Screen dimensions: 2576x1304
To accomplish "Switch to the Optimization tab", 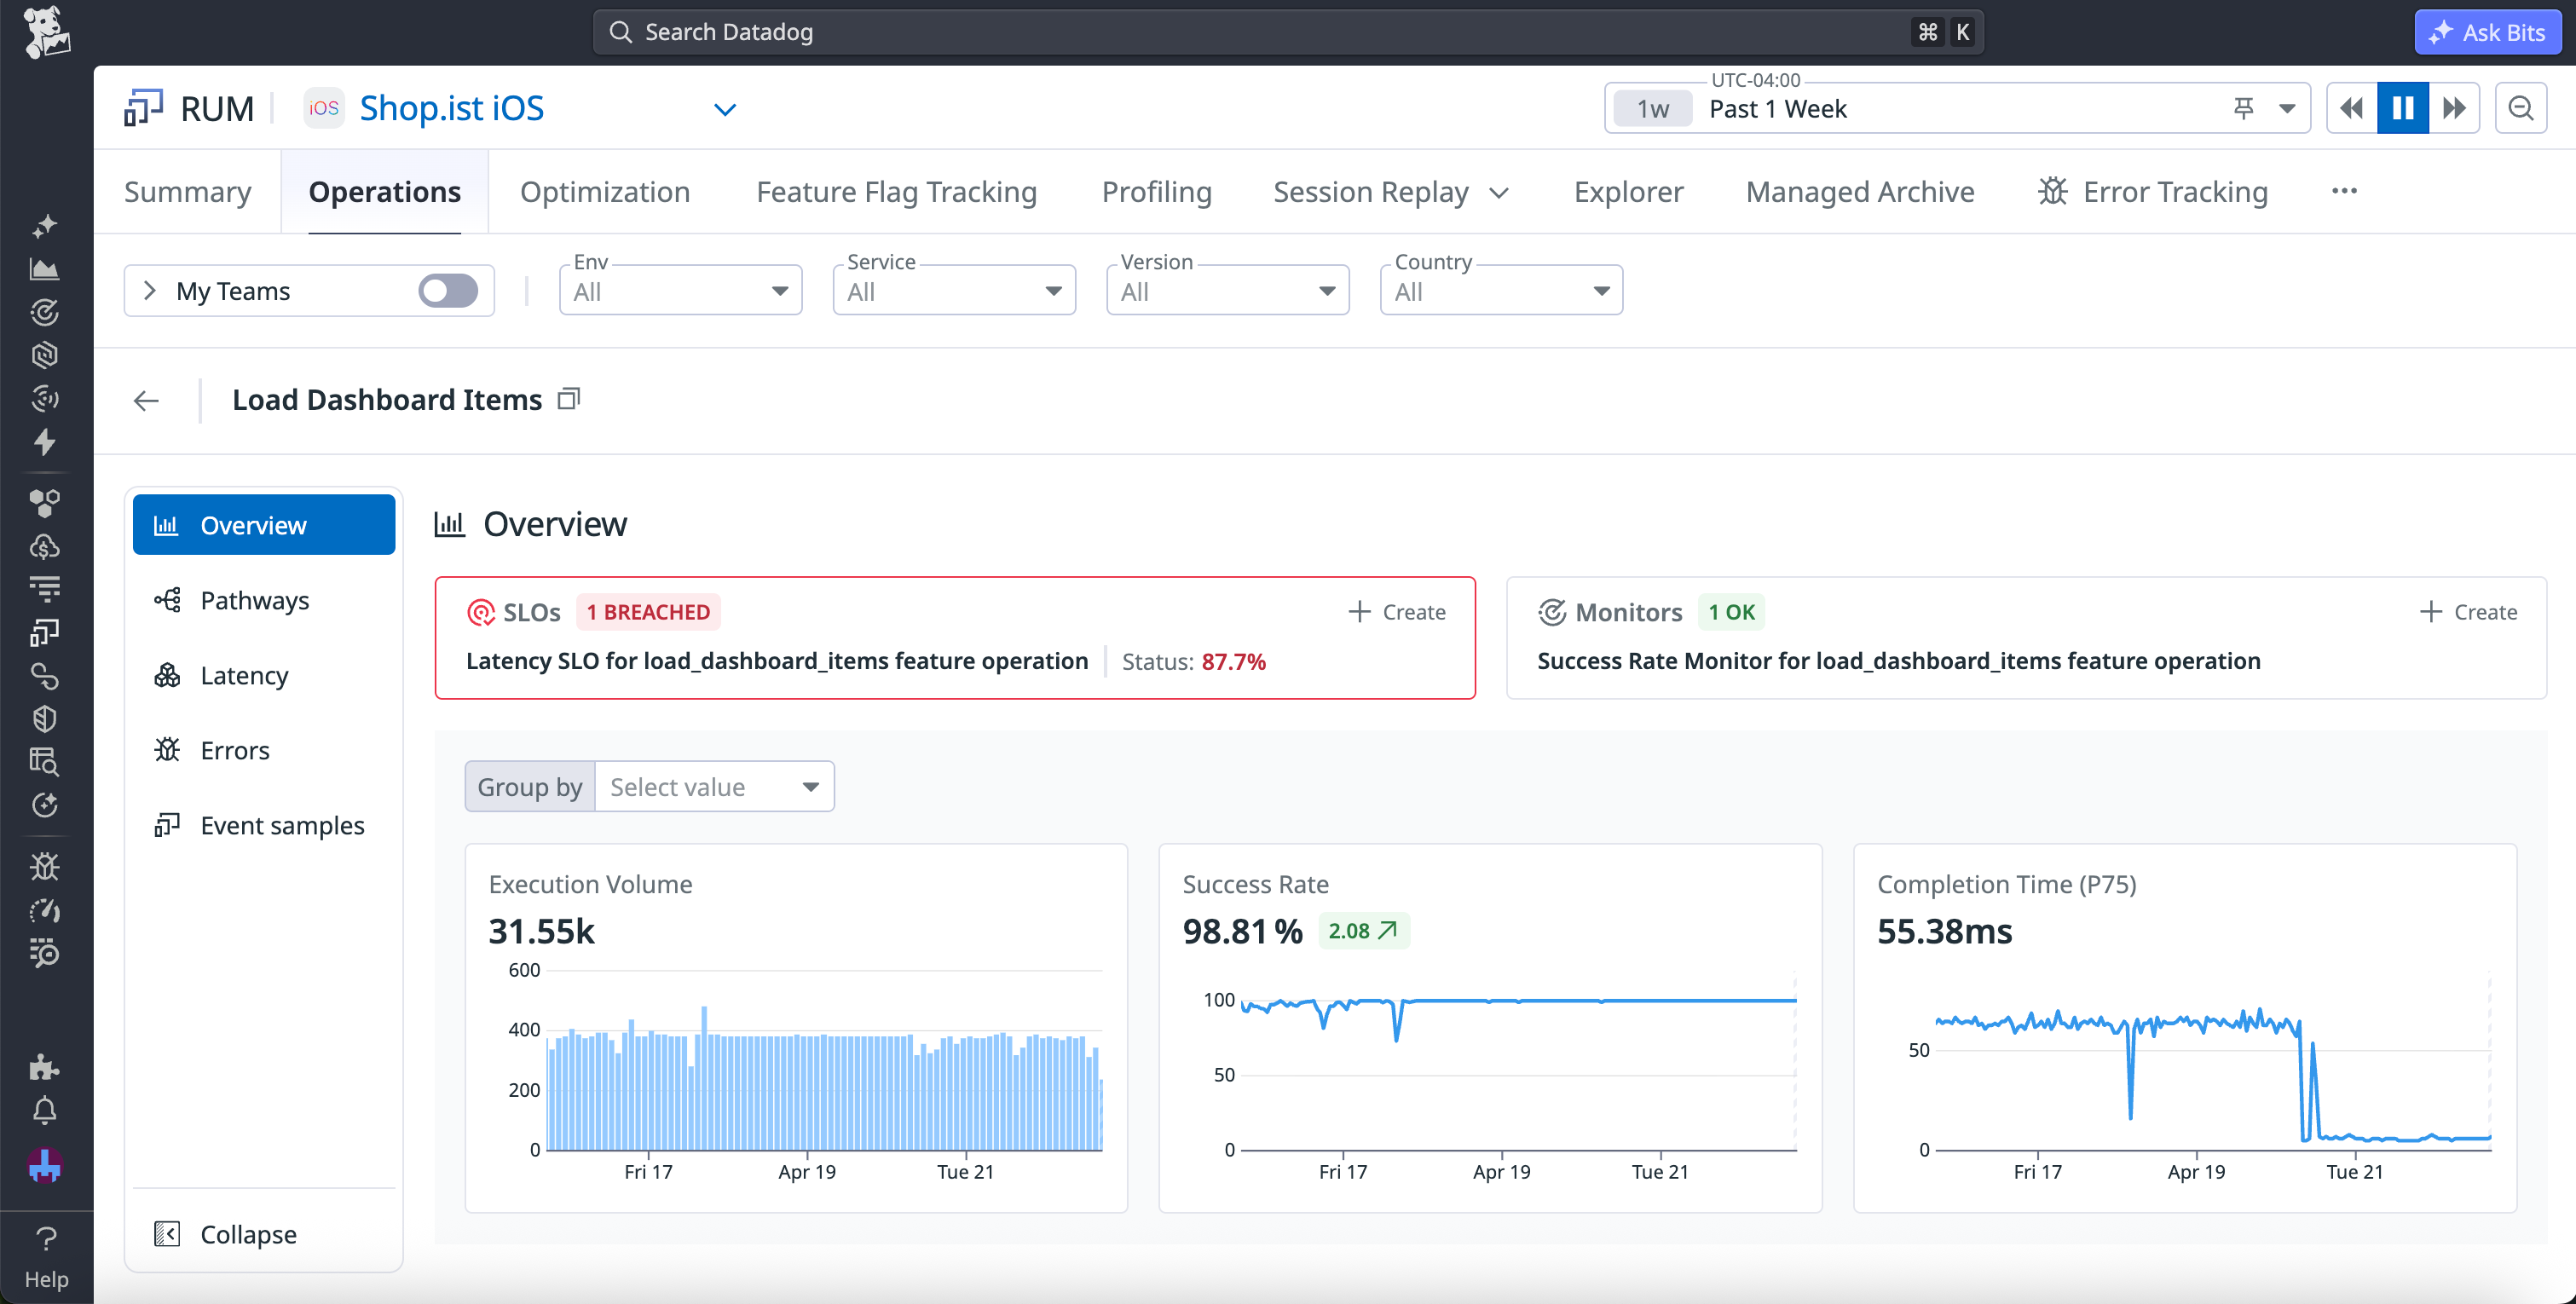I will coord(605,192).
